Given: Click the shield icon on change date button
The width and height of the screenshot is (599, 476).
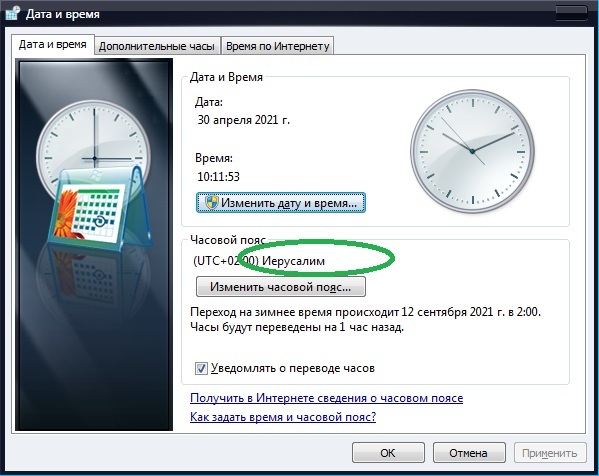Looking at the screenshot, I should point(211,202).
